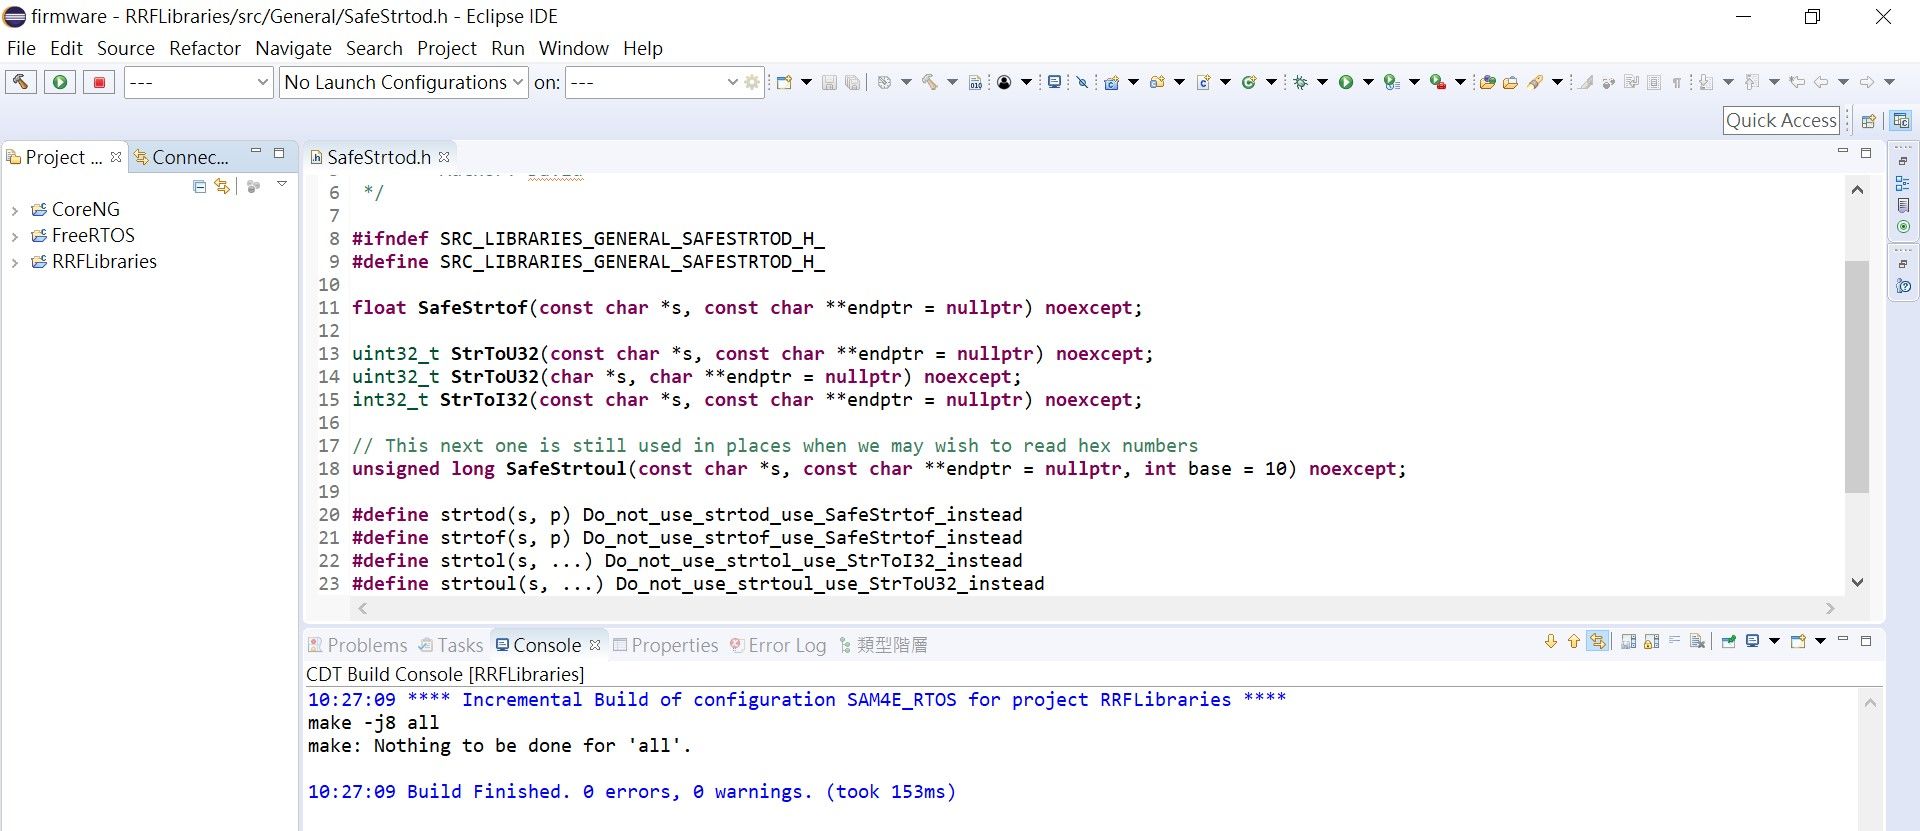The height and width of the screenshot is (831, 1920).
Task: Open dropdown arrow beside Debug icon
Action: coord(1322,82)
